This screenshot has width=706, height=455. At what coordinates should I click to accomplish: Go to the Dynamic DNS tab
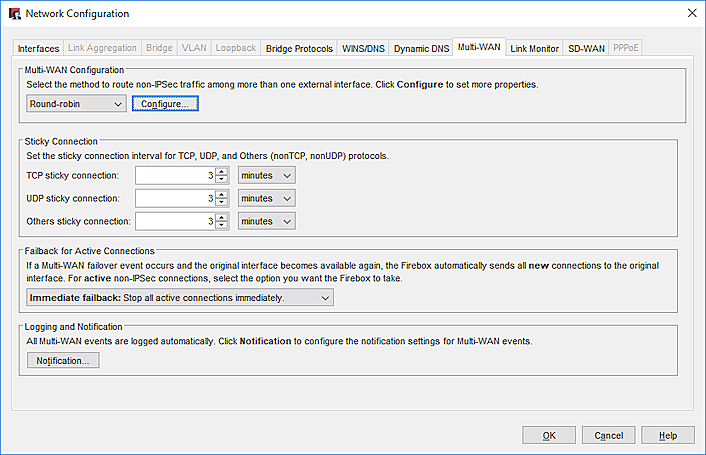[420, 48]
